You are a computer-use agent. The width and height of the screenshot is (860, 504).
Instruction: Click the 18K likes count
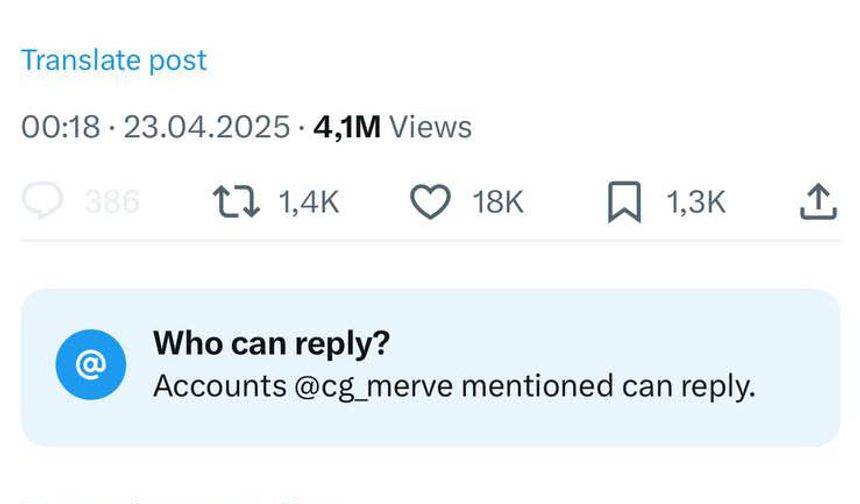498,202
